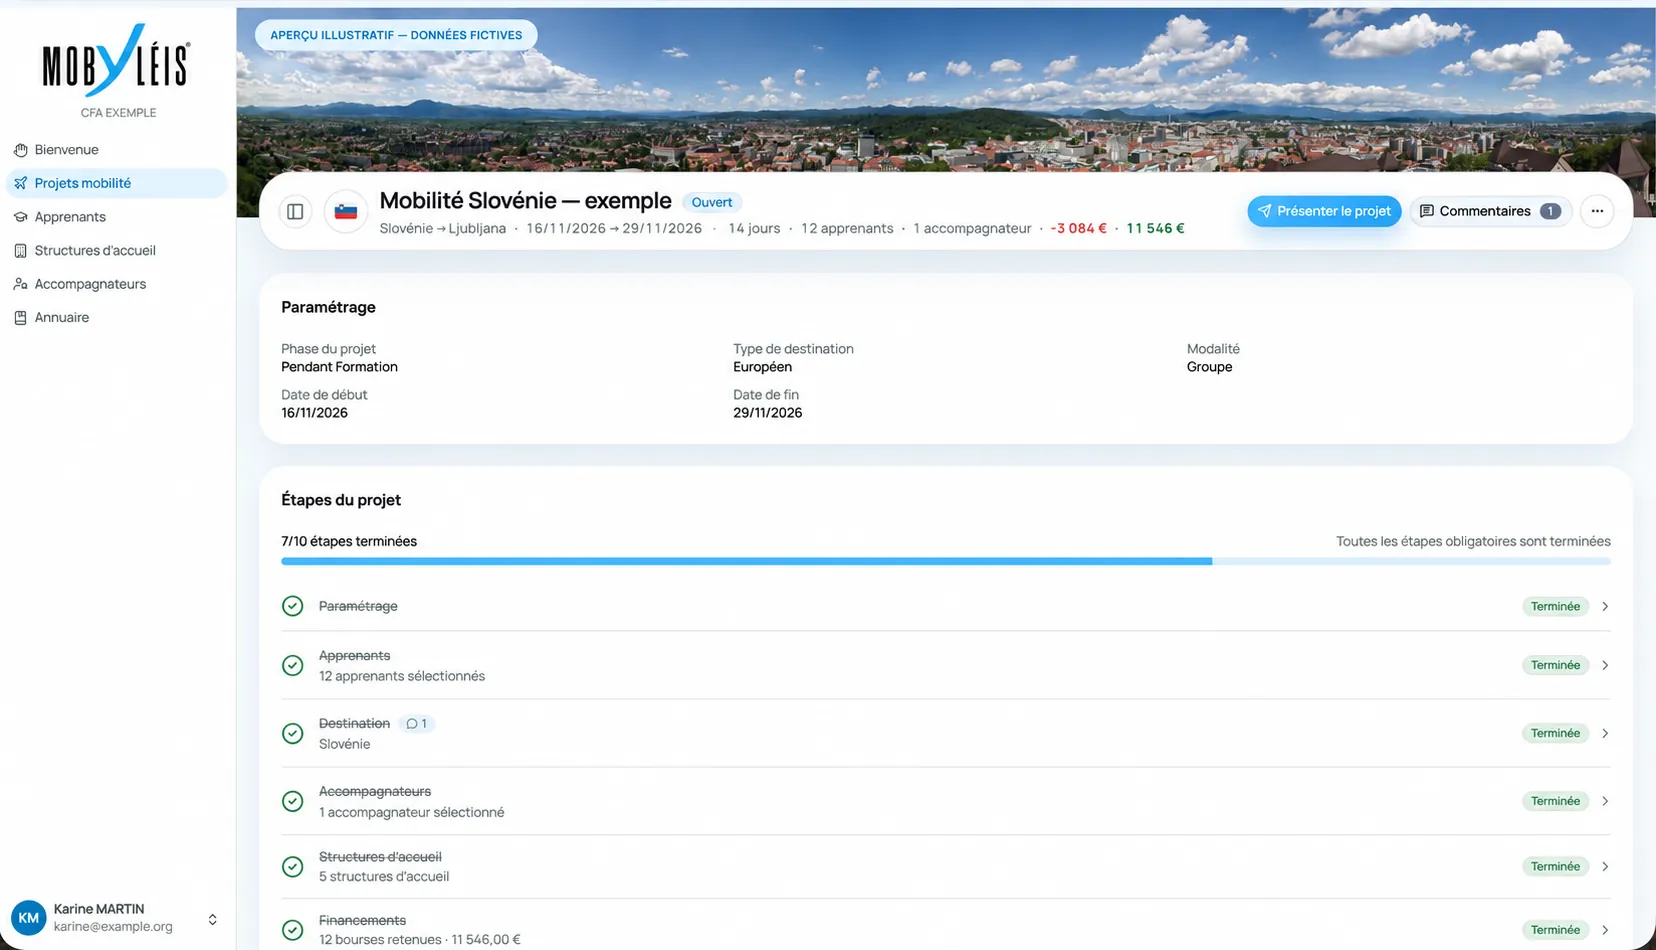Click the Annuaire book icon
1656x950 pixels.
tap(20, 318)
